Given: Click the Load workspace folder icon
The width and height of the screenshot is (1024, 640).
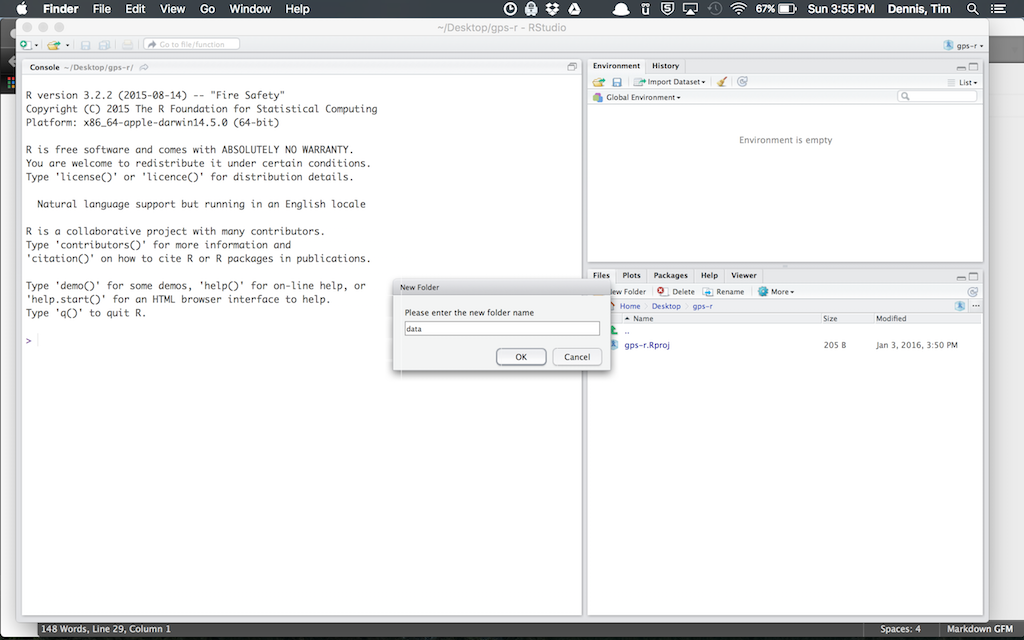Looking at the screenshot, I should pos(599,82).
